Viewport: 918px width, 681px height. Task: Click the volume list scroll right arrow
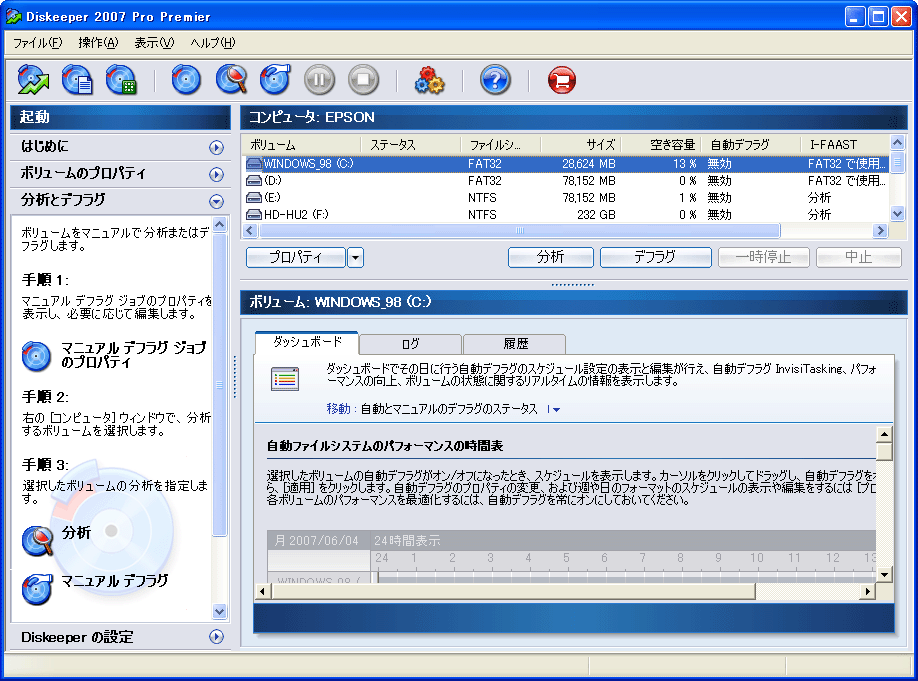click(x=880, y=231)
